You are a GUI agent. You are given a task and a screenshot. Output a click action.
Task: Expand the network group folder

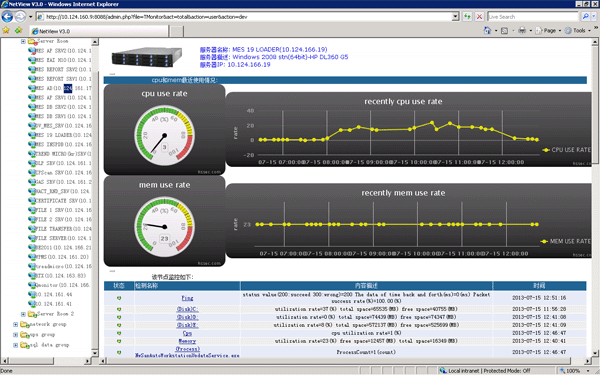(x=16, y=324)
